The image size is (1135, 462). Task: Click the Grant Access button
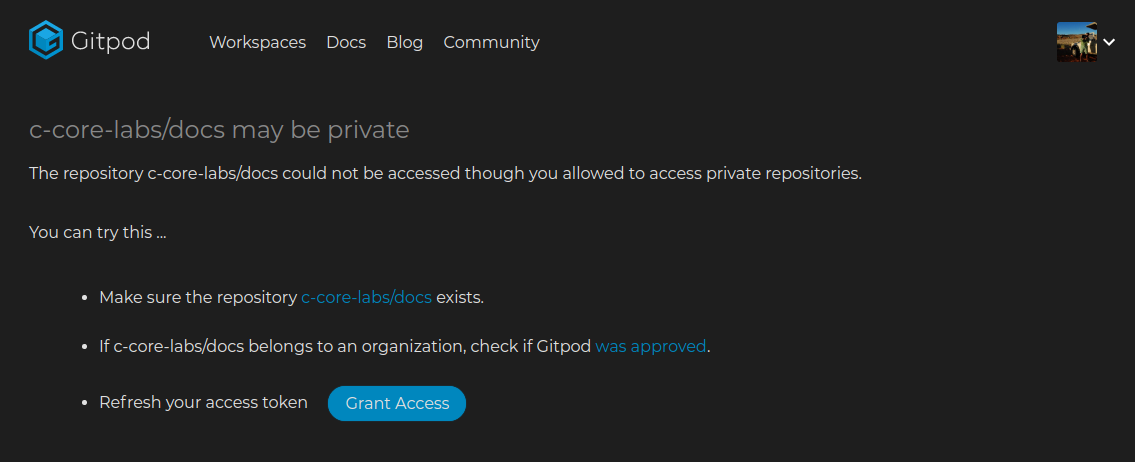point(397,403)
